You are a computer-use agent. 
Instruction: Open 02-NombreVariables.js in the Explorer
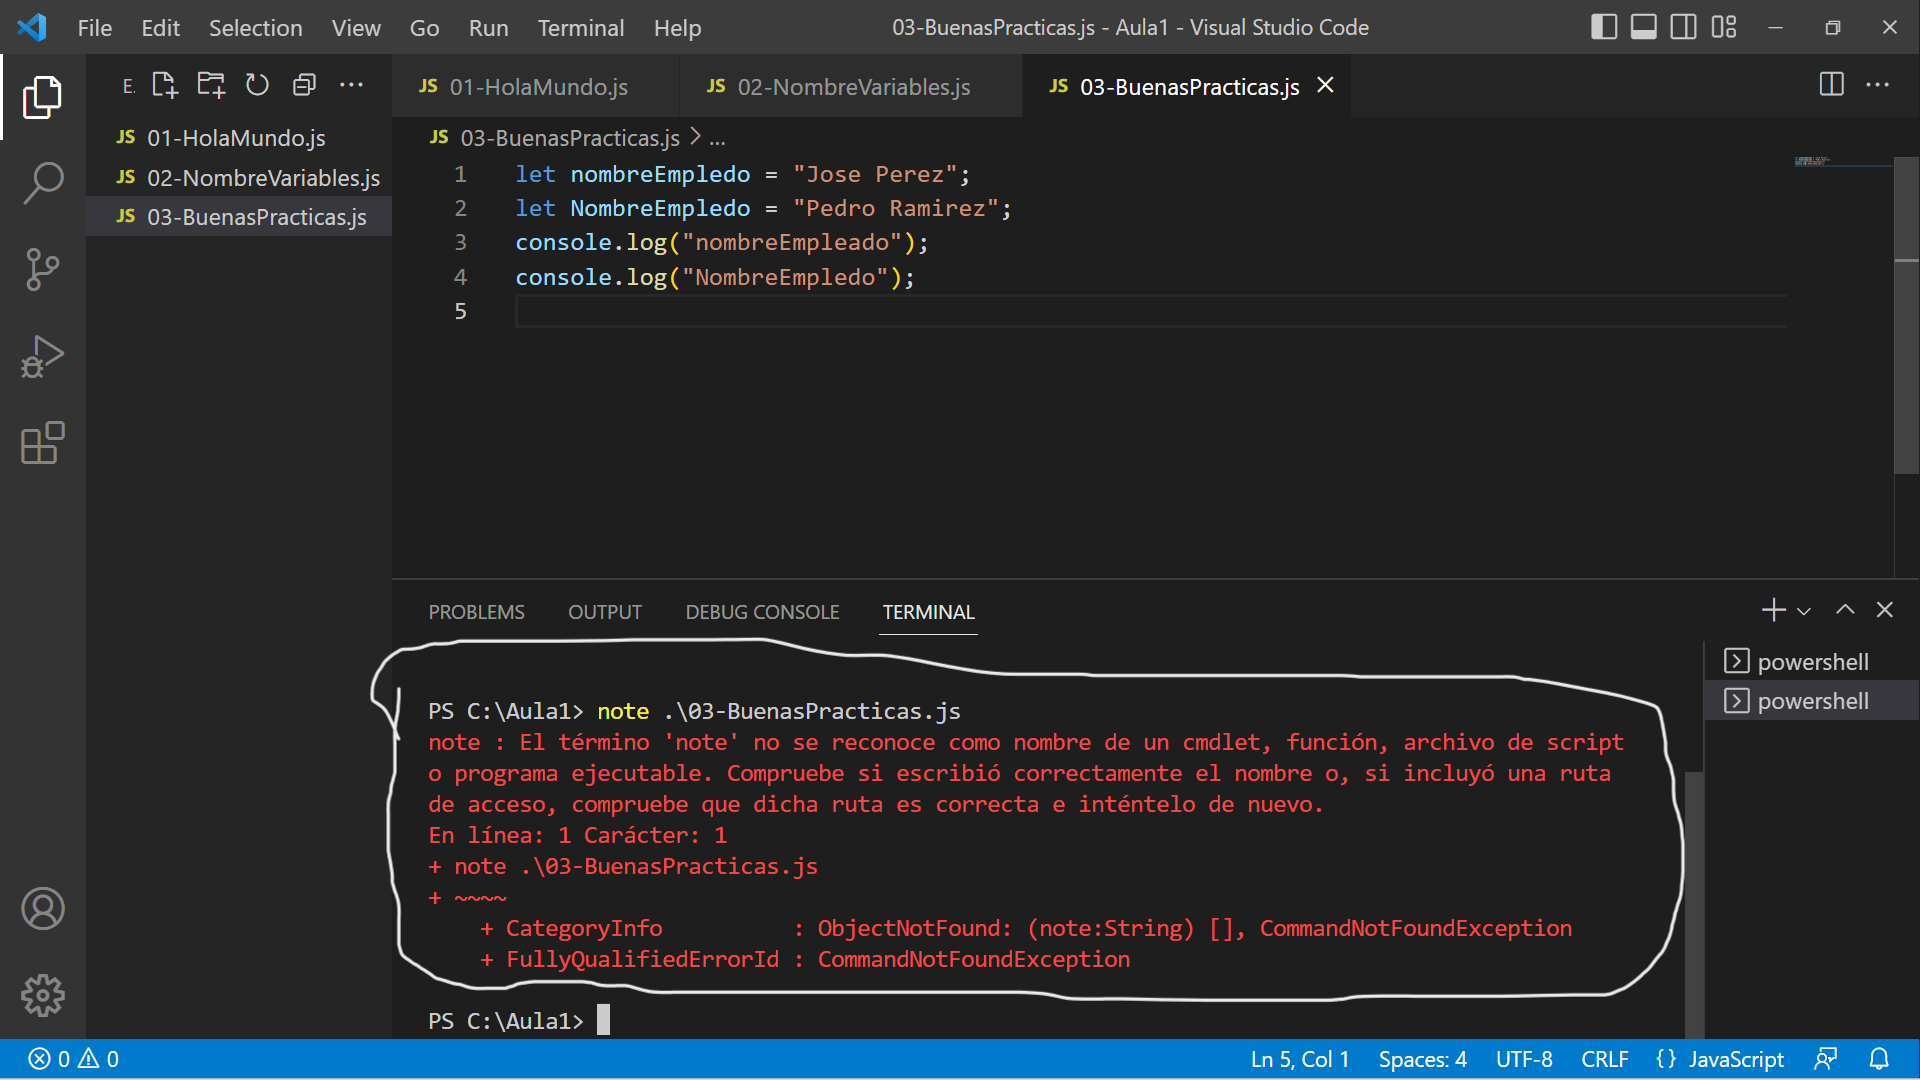tap(238, 178)
